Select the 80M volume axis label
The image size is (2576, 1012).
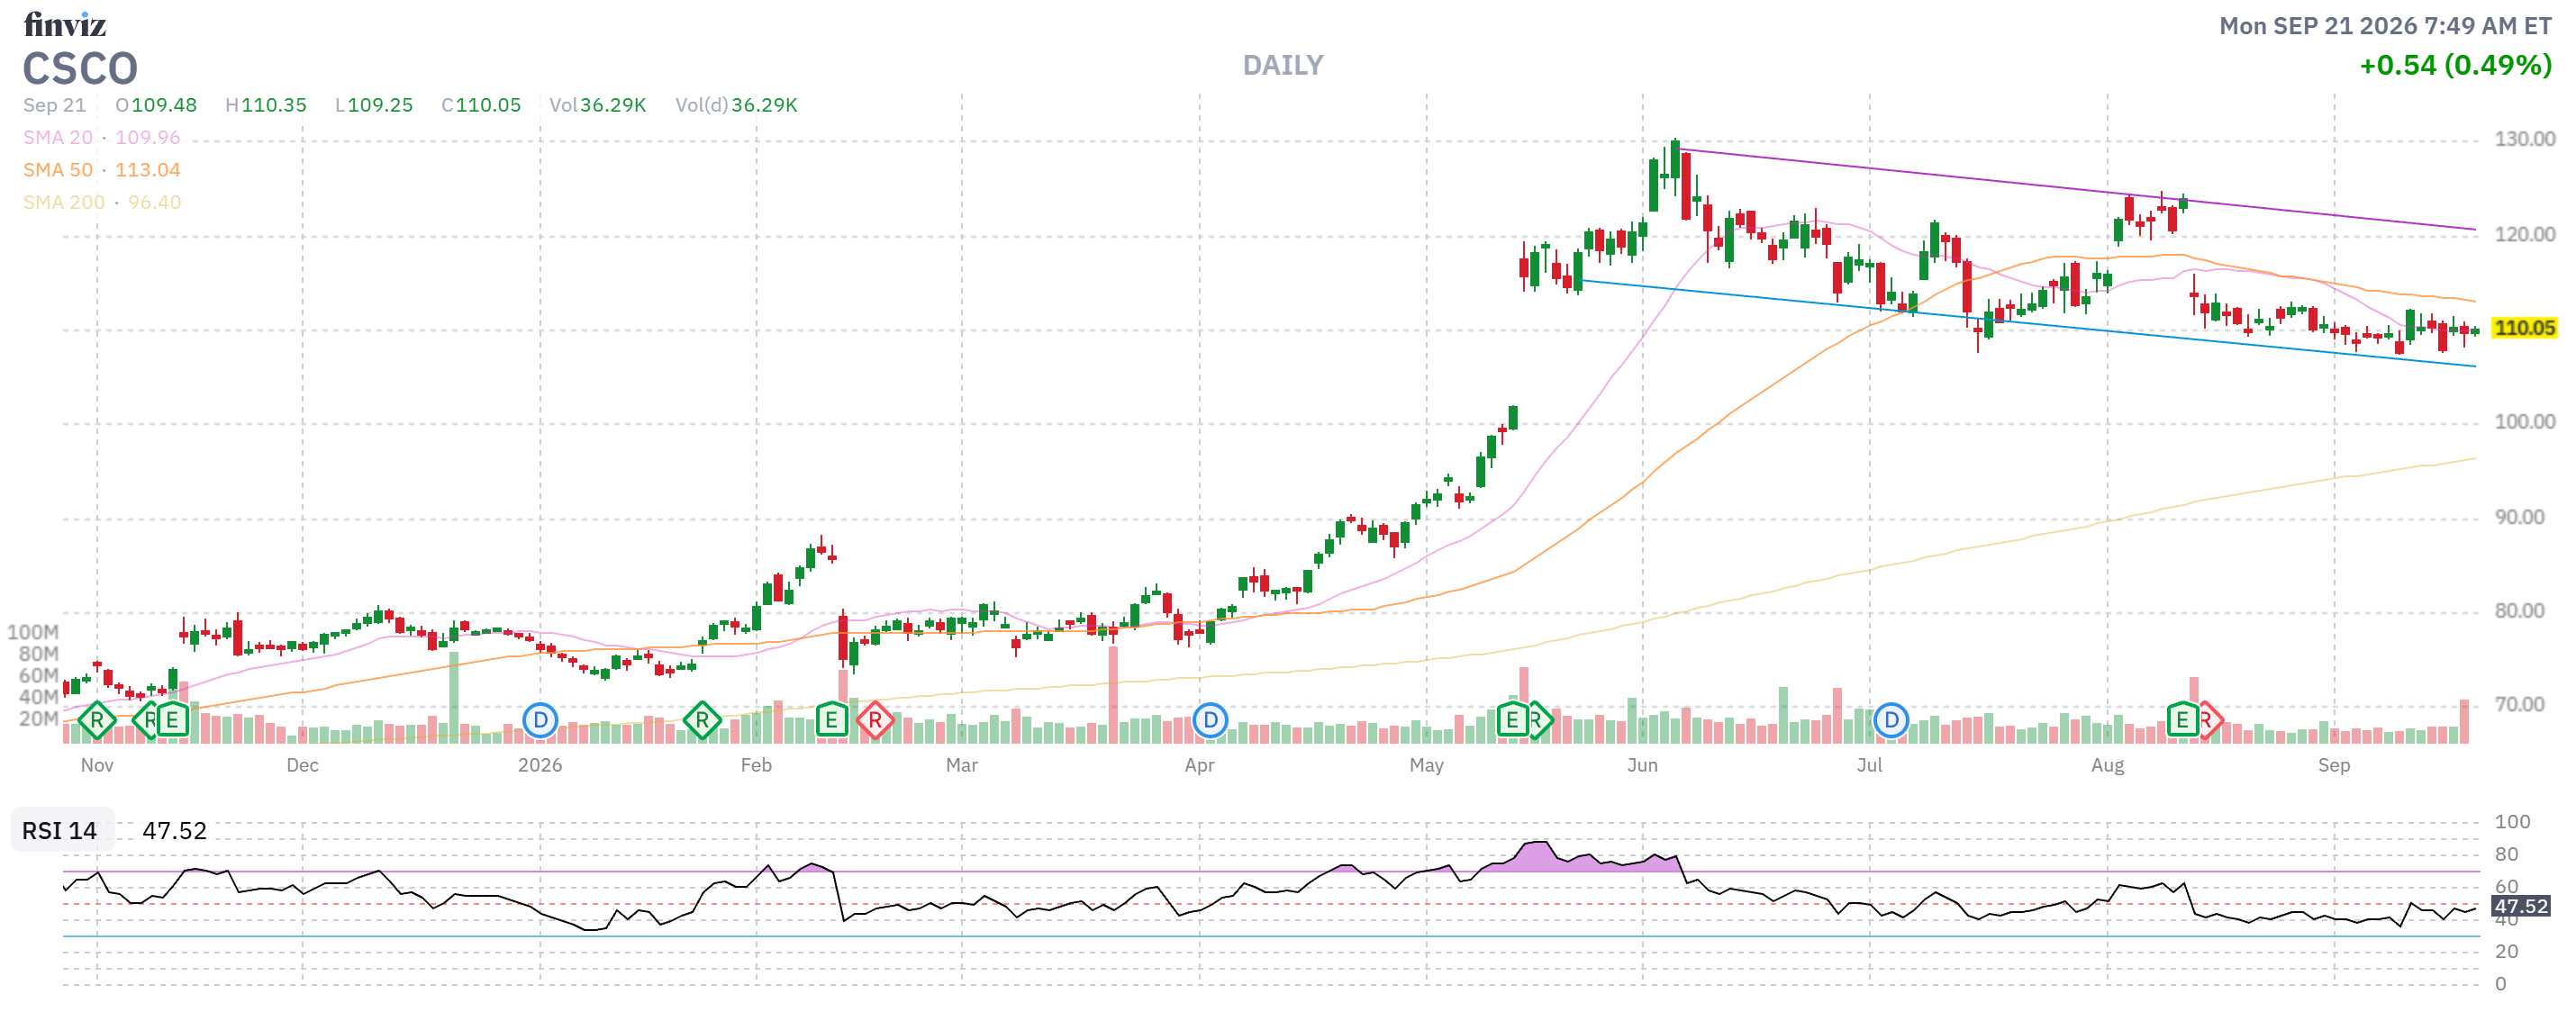click(x=38, y=654)
